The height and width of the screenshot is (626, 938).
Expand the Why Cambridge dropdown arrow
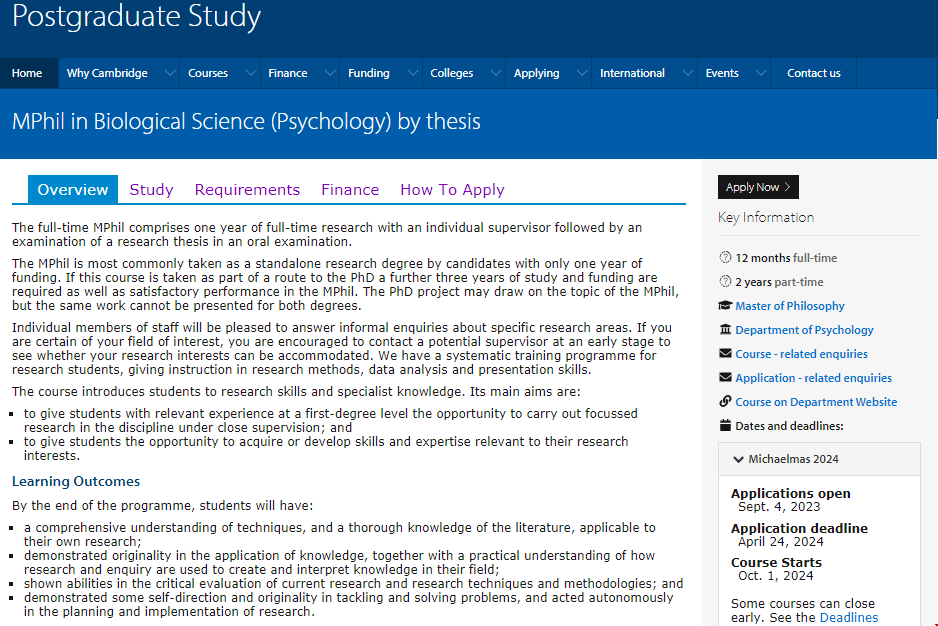point(169,73)
